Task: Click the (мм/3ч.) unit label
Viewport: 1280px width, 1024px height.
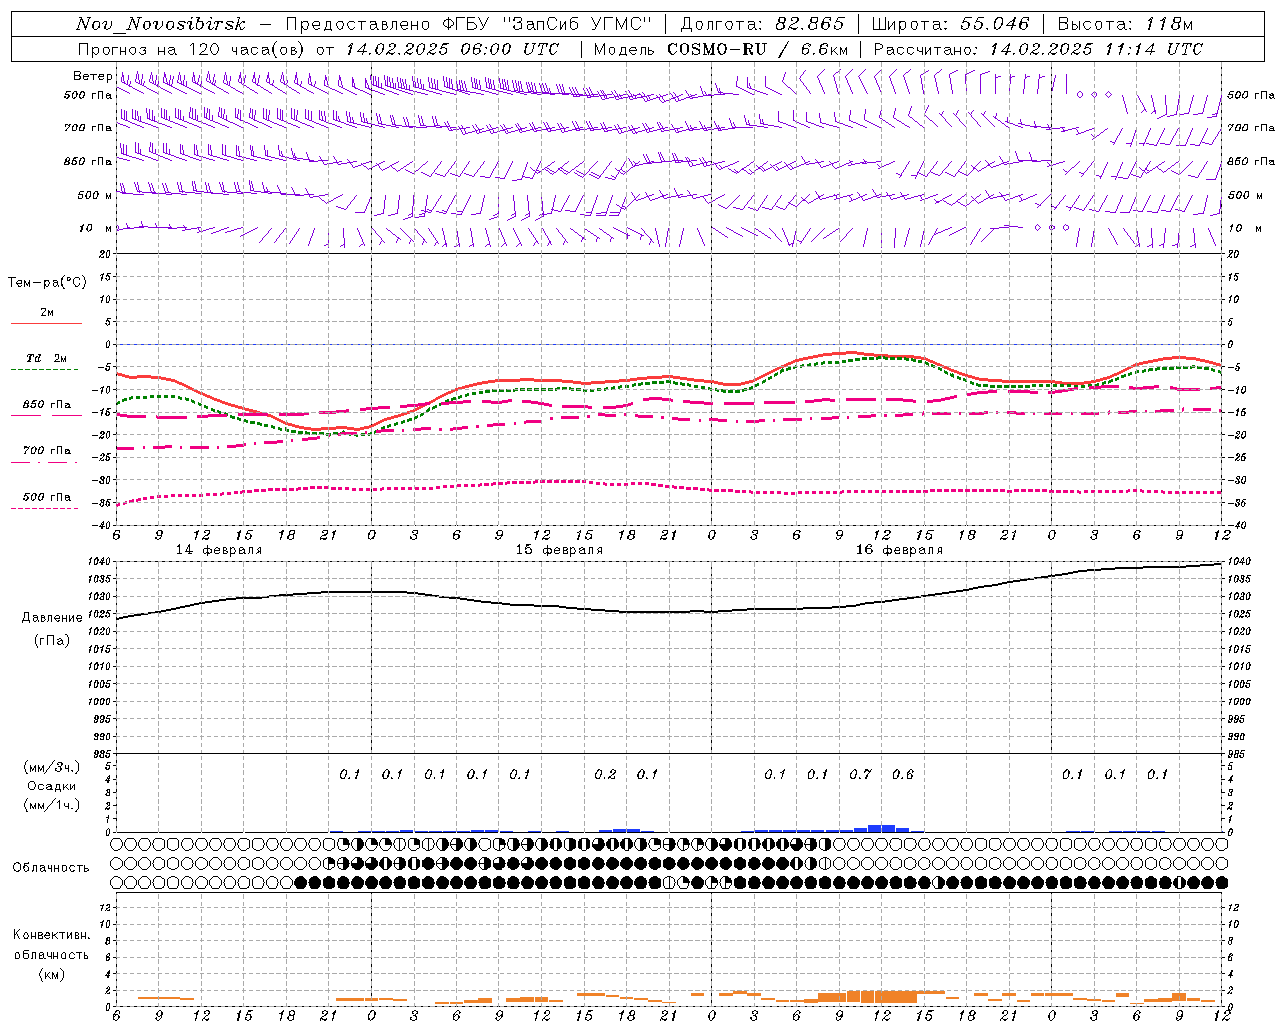Action: coord(51,767)
